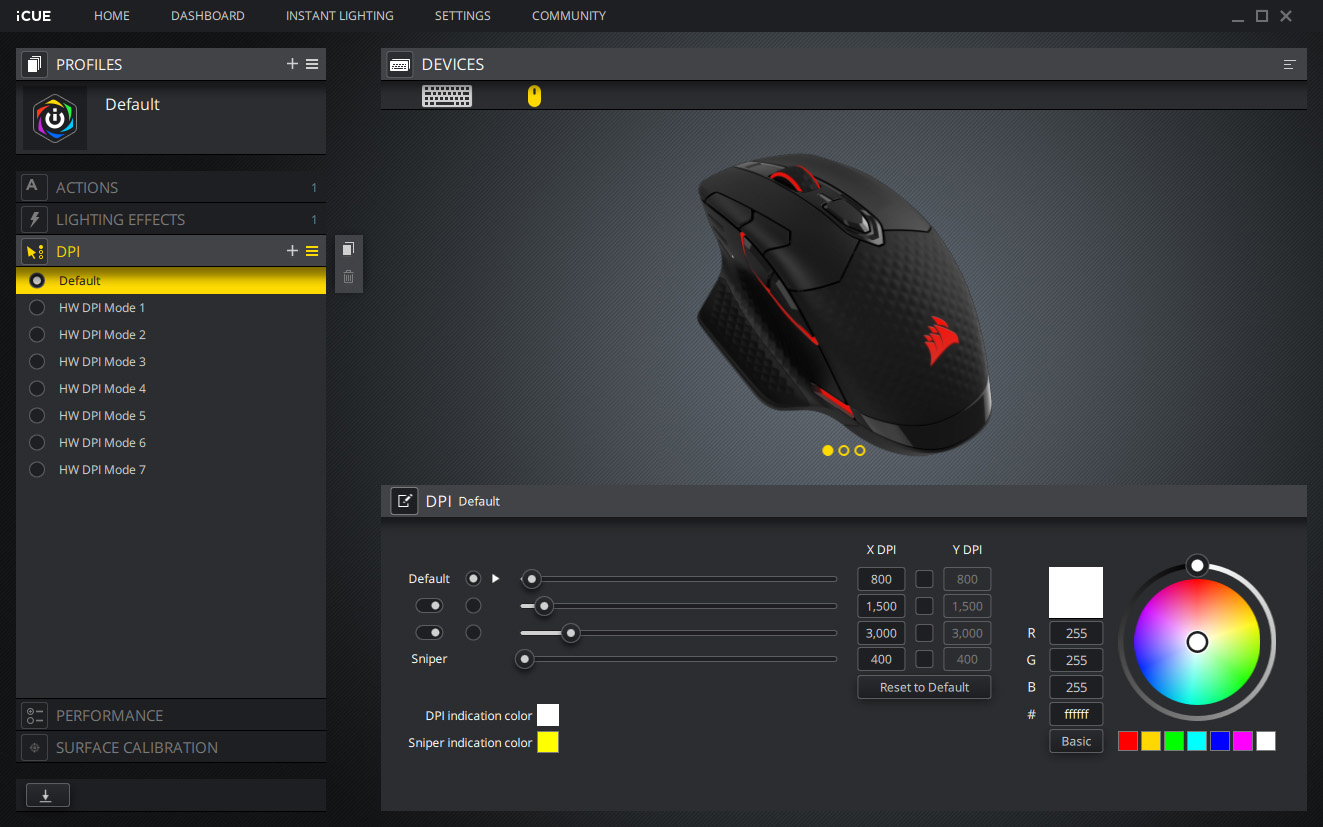
Task: Enable separate Y DPI for 1,500 row
Action: (924, 605)
